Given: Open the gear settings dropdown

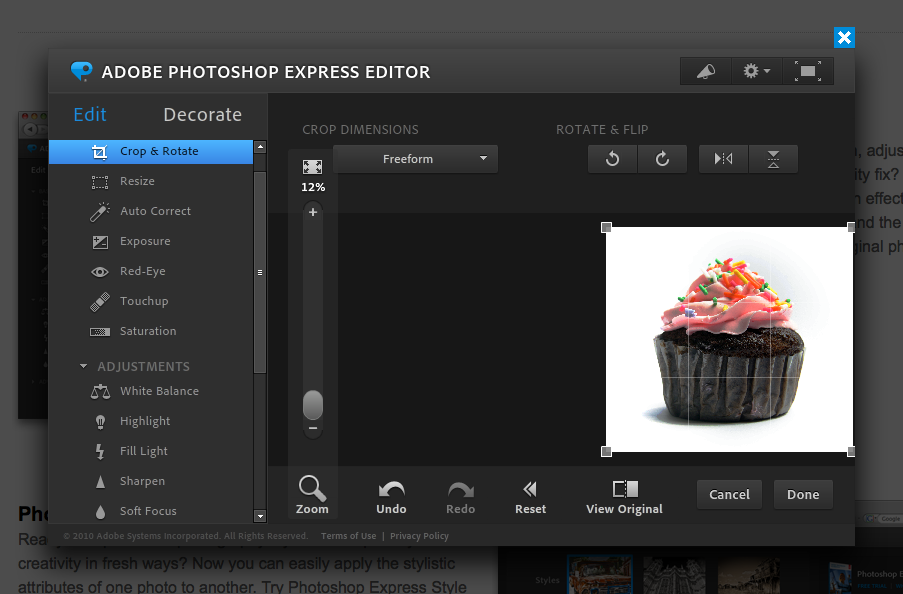Looking at the screenshot, I should (x=757, y=71).
